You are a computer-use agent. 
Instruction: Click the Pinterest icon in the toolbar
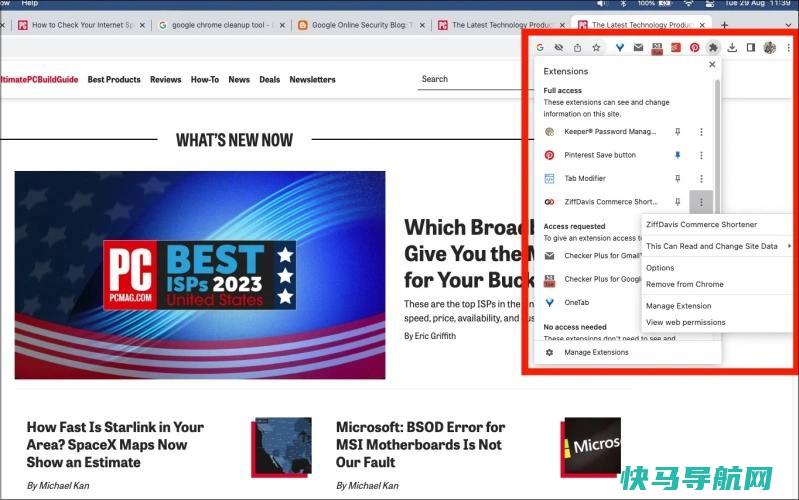coord(695,47)
